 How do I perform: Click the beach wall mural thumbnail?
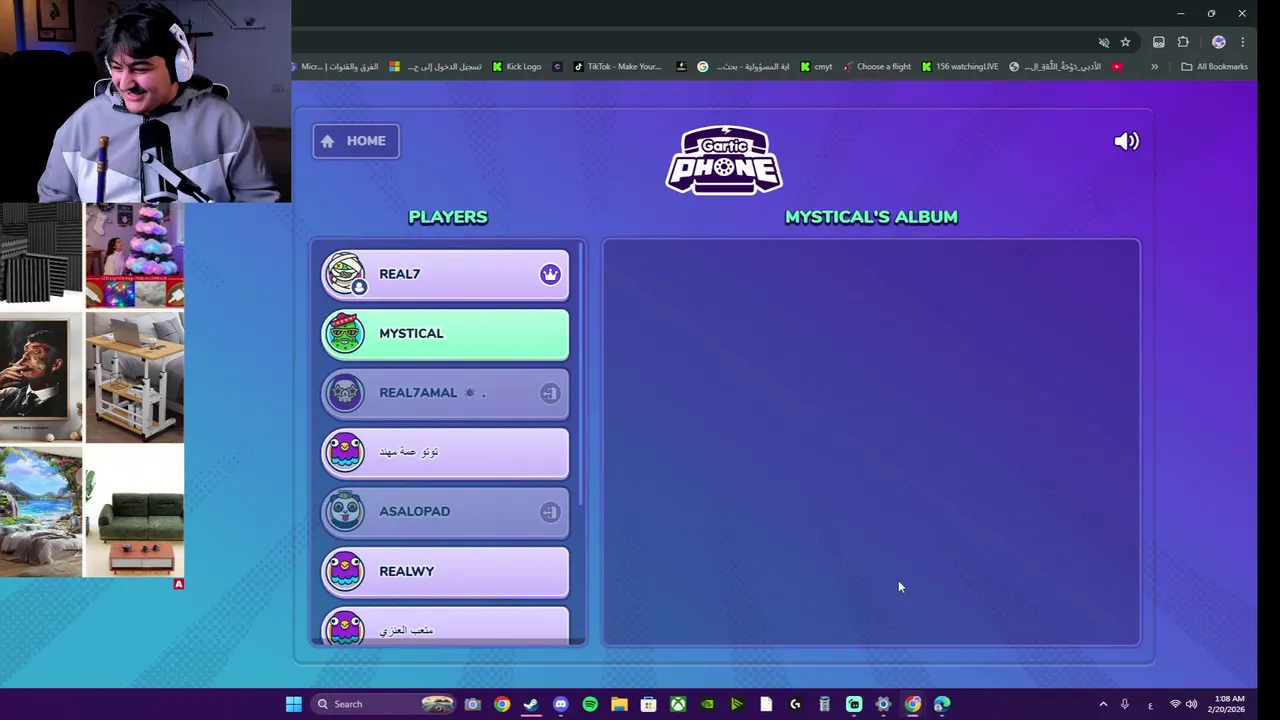coord(41,512)
